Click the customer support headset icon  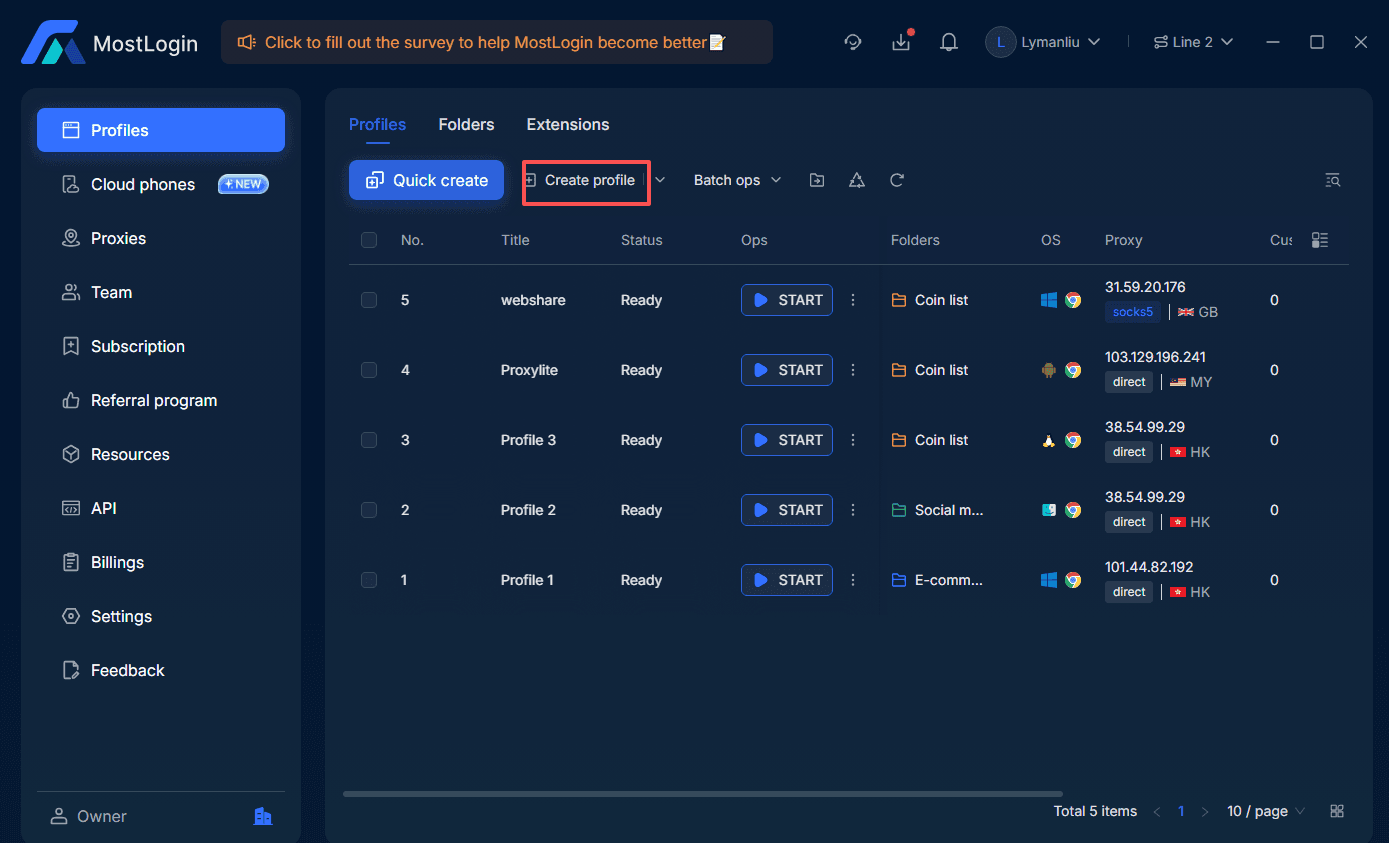(853, 42)
